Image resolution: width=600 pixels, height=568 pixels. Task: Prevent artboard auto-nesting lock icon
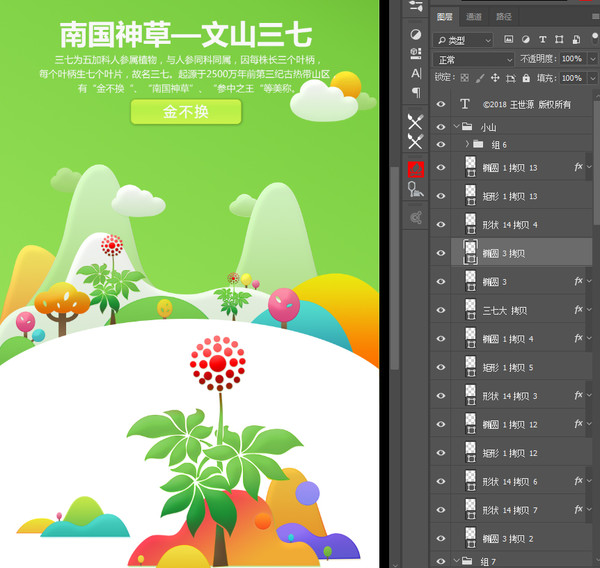coord(510,78)
